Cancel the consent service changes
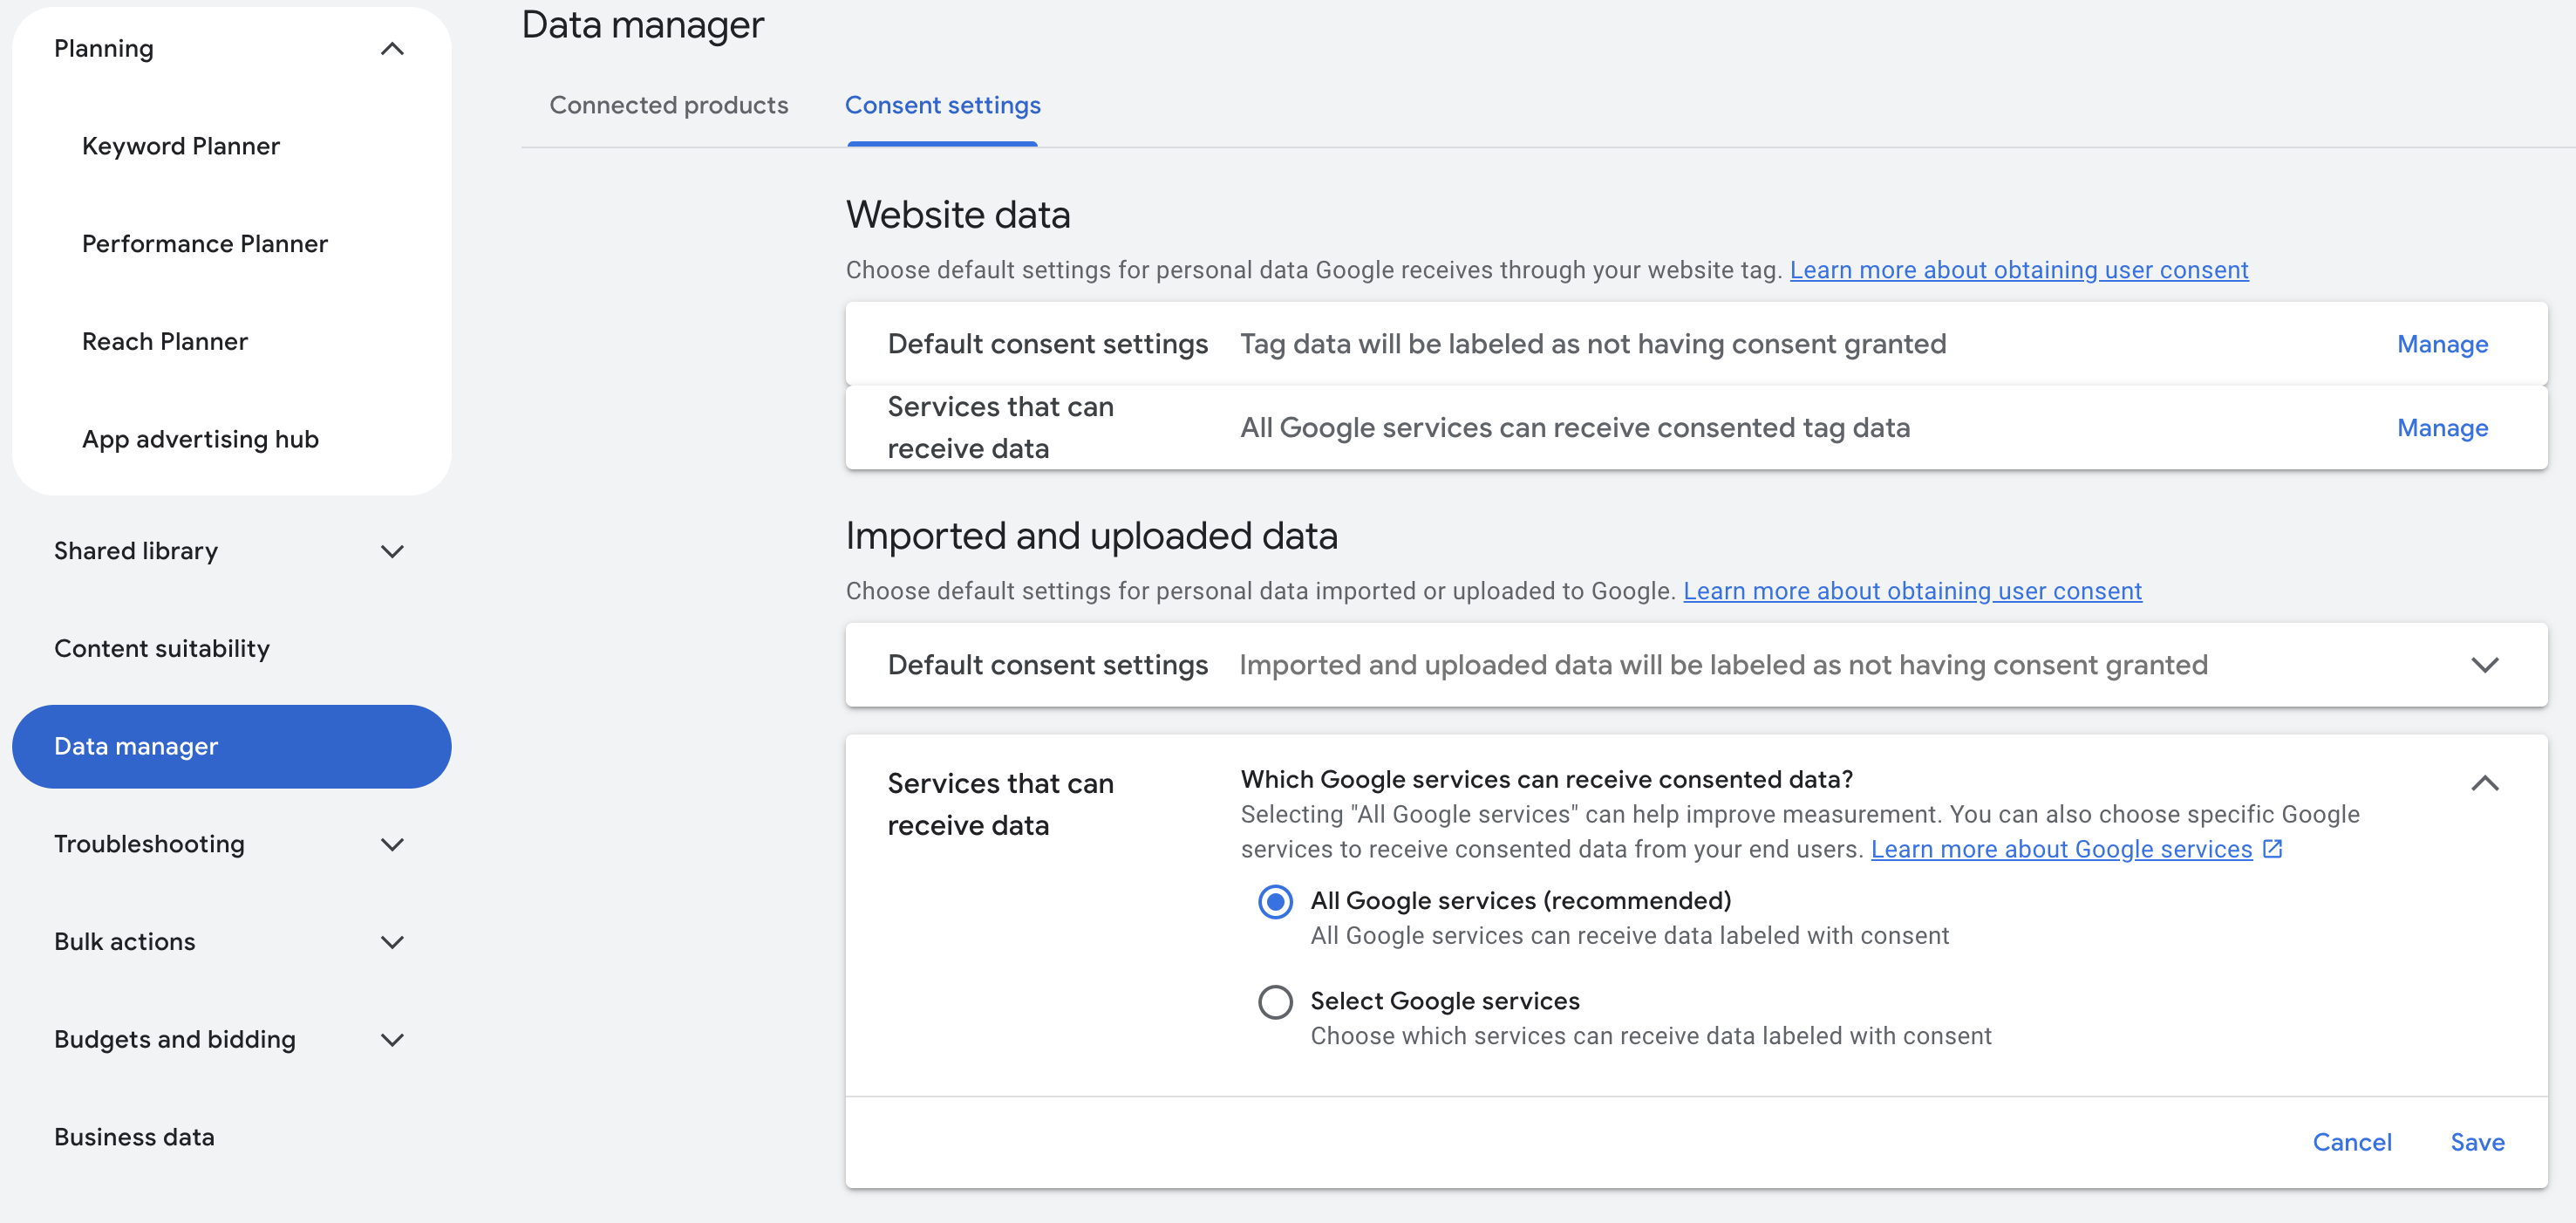2576x1223 pixels. point(2352,1142)
